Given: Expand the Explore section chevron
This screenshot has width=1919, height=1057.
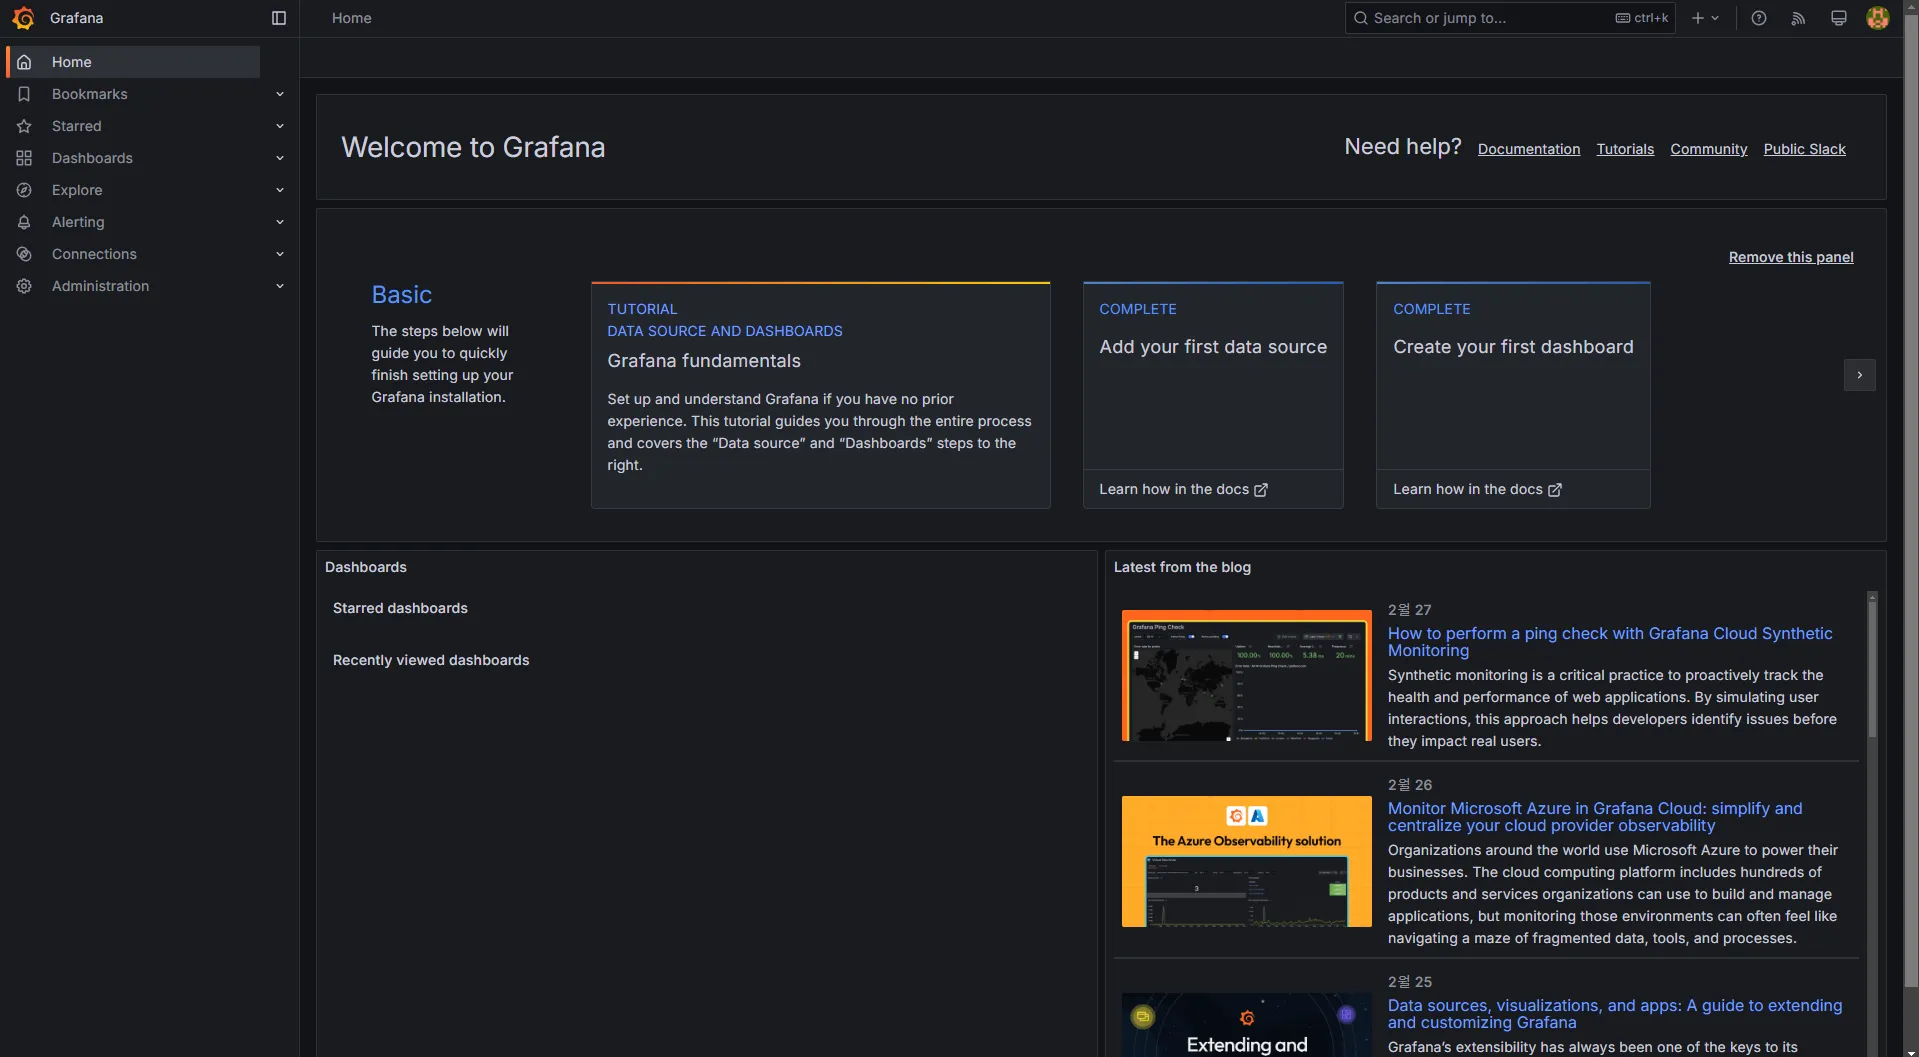Looking at the screenshot, I should point(280,190).
